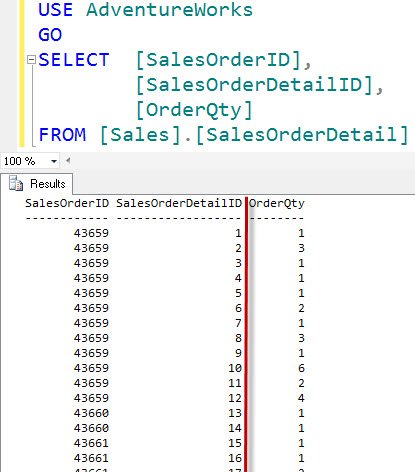Click [Sales] schema name in query
Screen dimensions: 415x472
coord(140,135)
